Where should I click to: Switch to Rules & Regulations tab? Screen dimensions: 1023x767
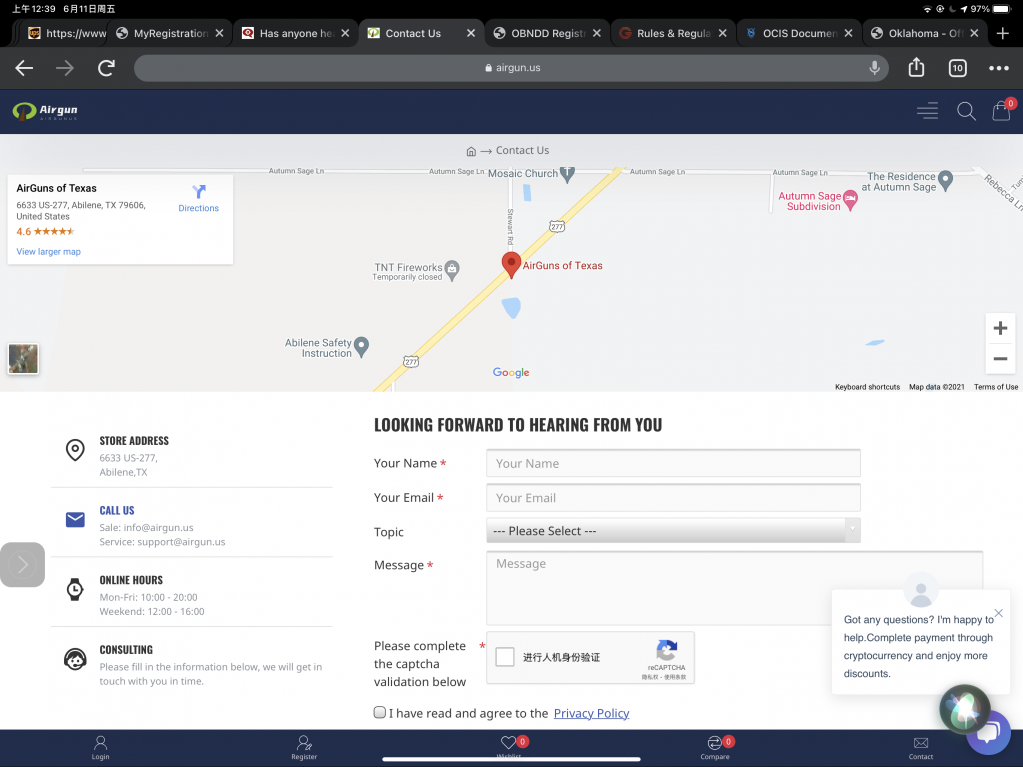click(673, 33)
